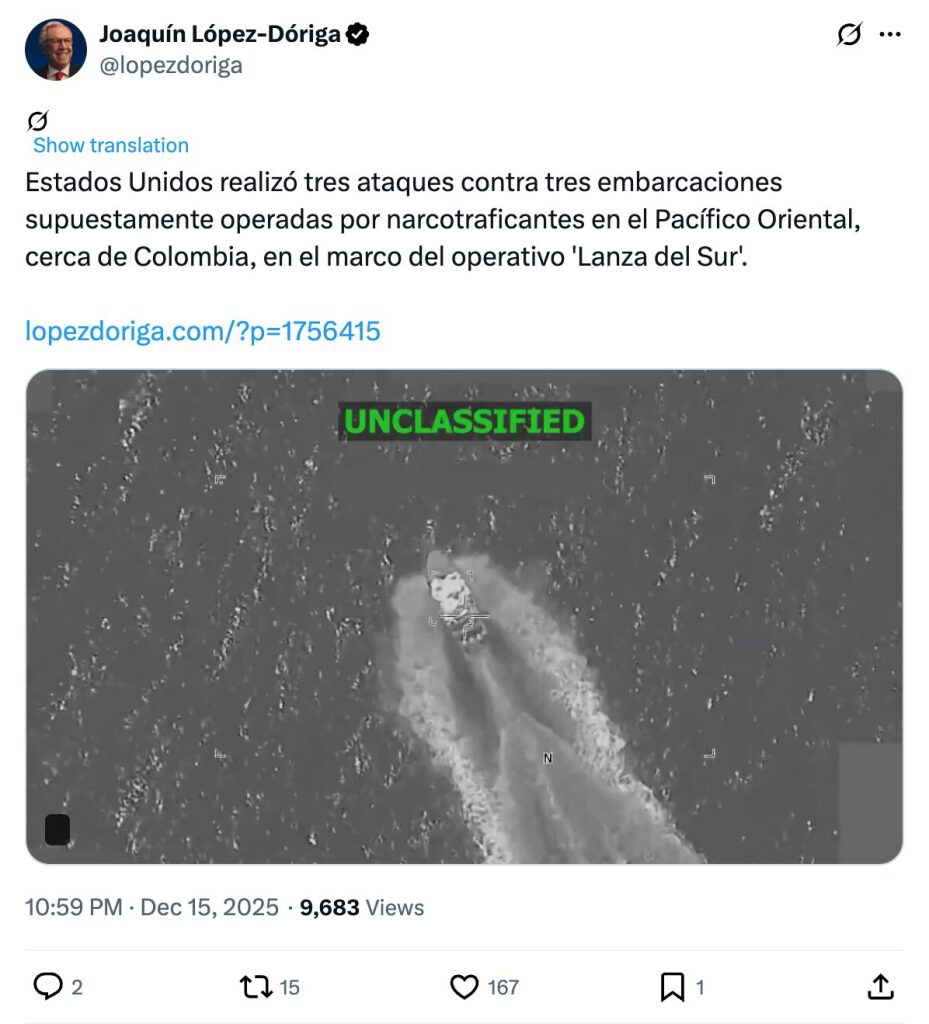Like the post with heart icon
Image resolution: width=929 pixels, height=1024 pixels.
[464, 987]
